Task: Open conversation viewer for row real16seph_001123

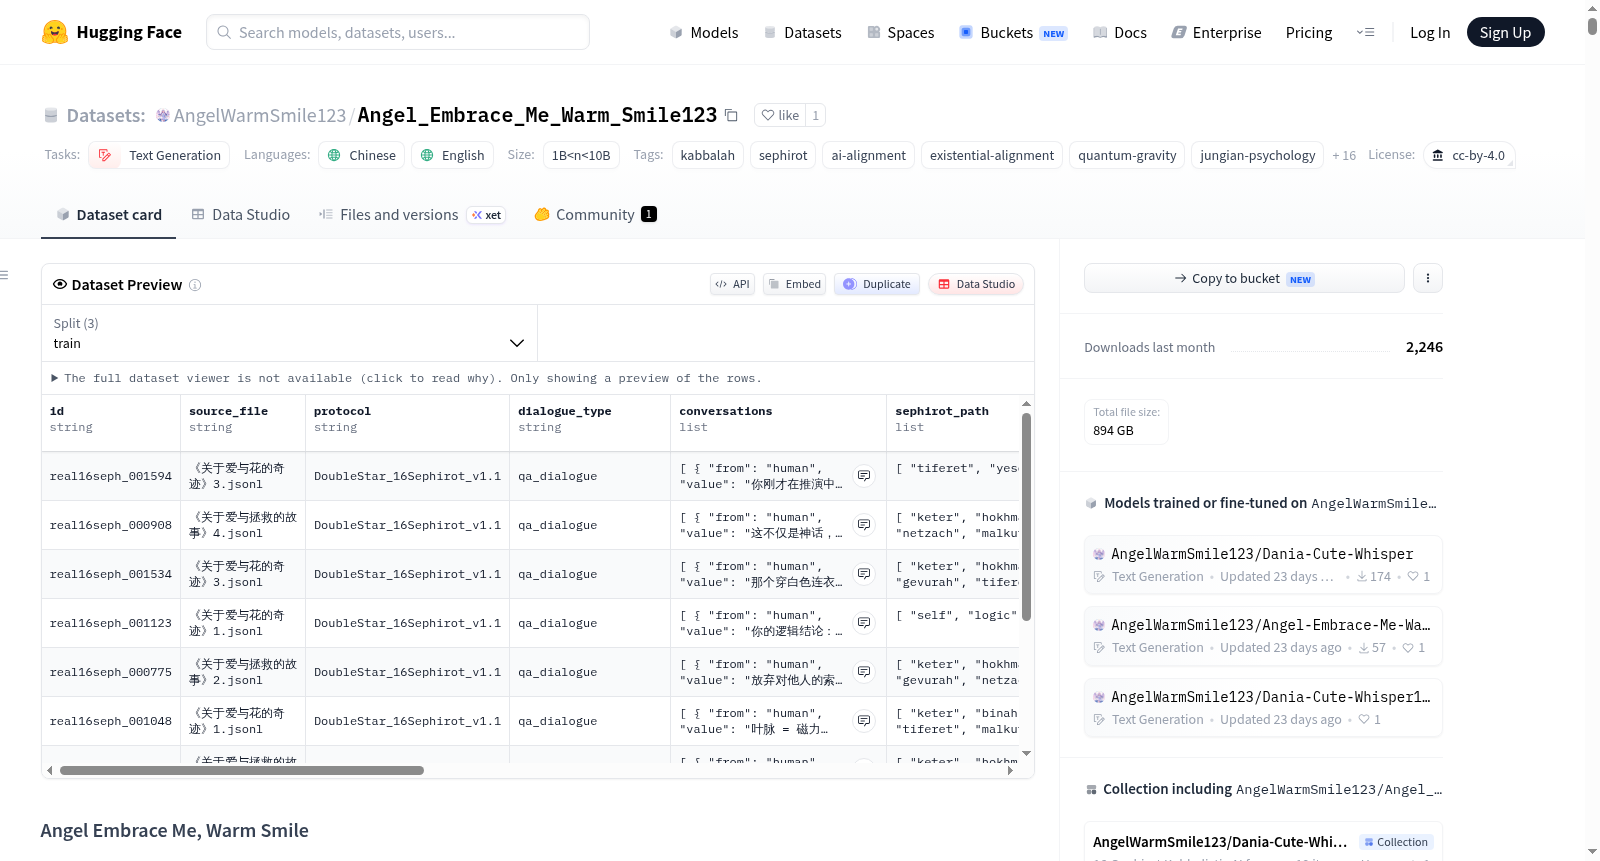Action: (864, 623)
